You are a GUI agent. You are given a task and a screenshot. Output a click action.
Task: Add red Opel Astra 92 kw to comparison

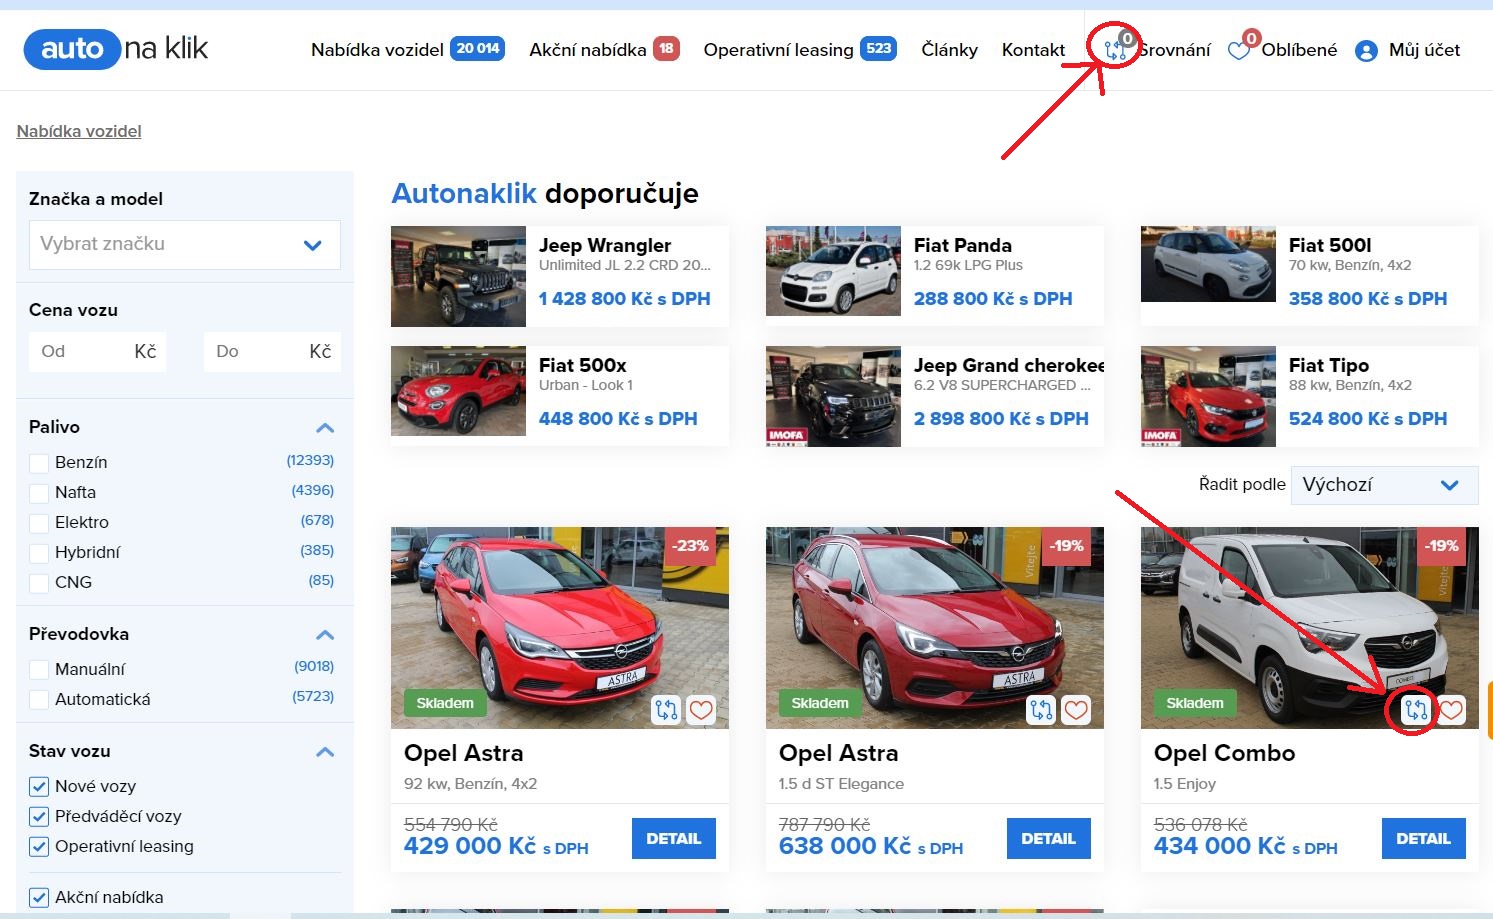pos(666,710)
